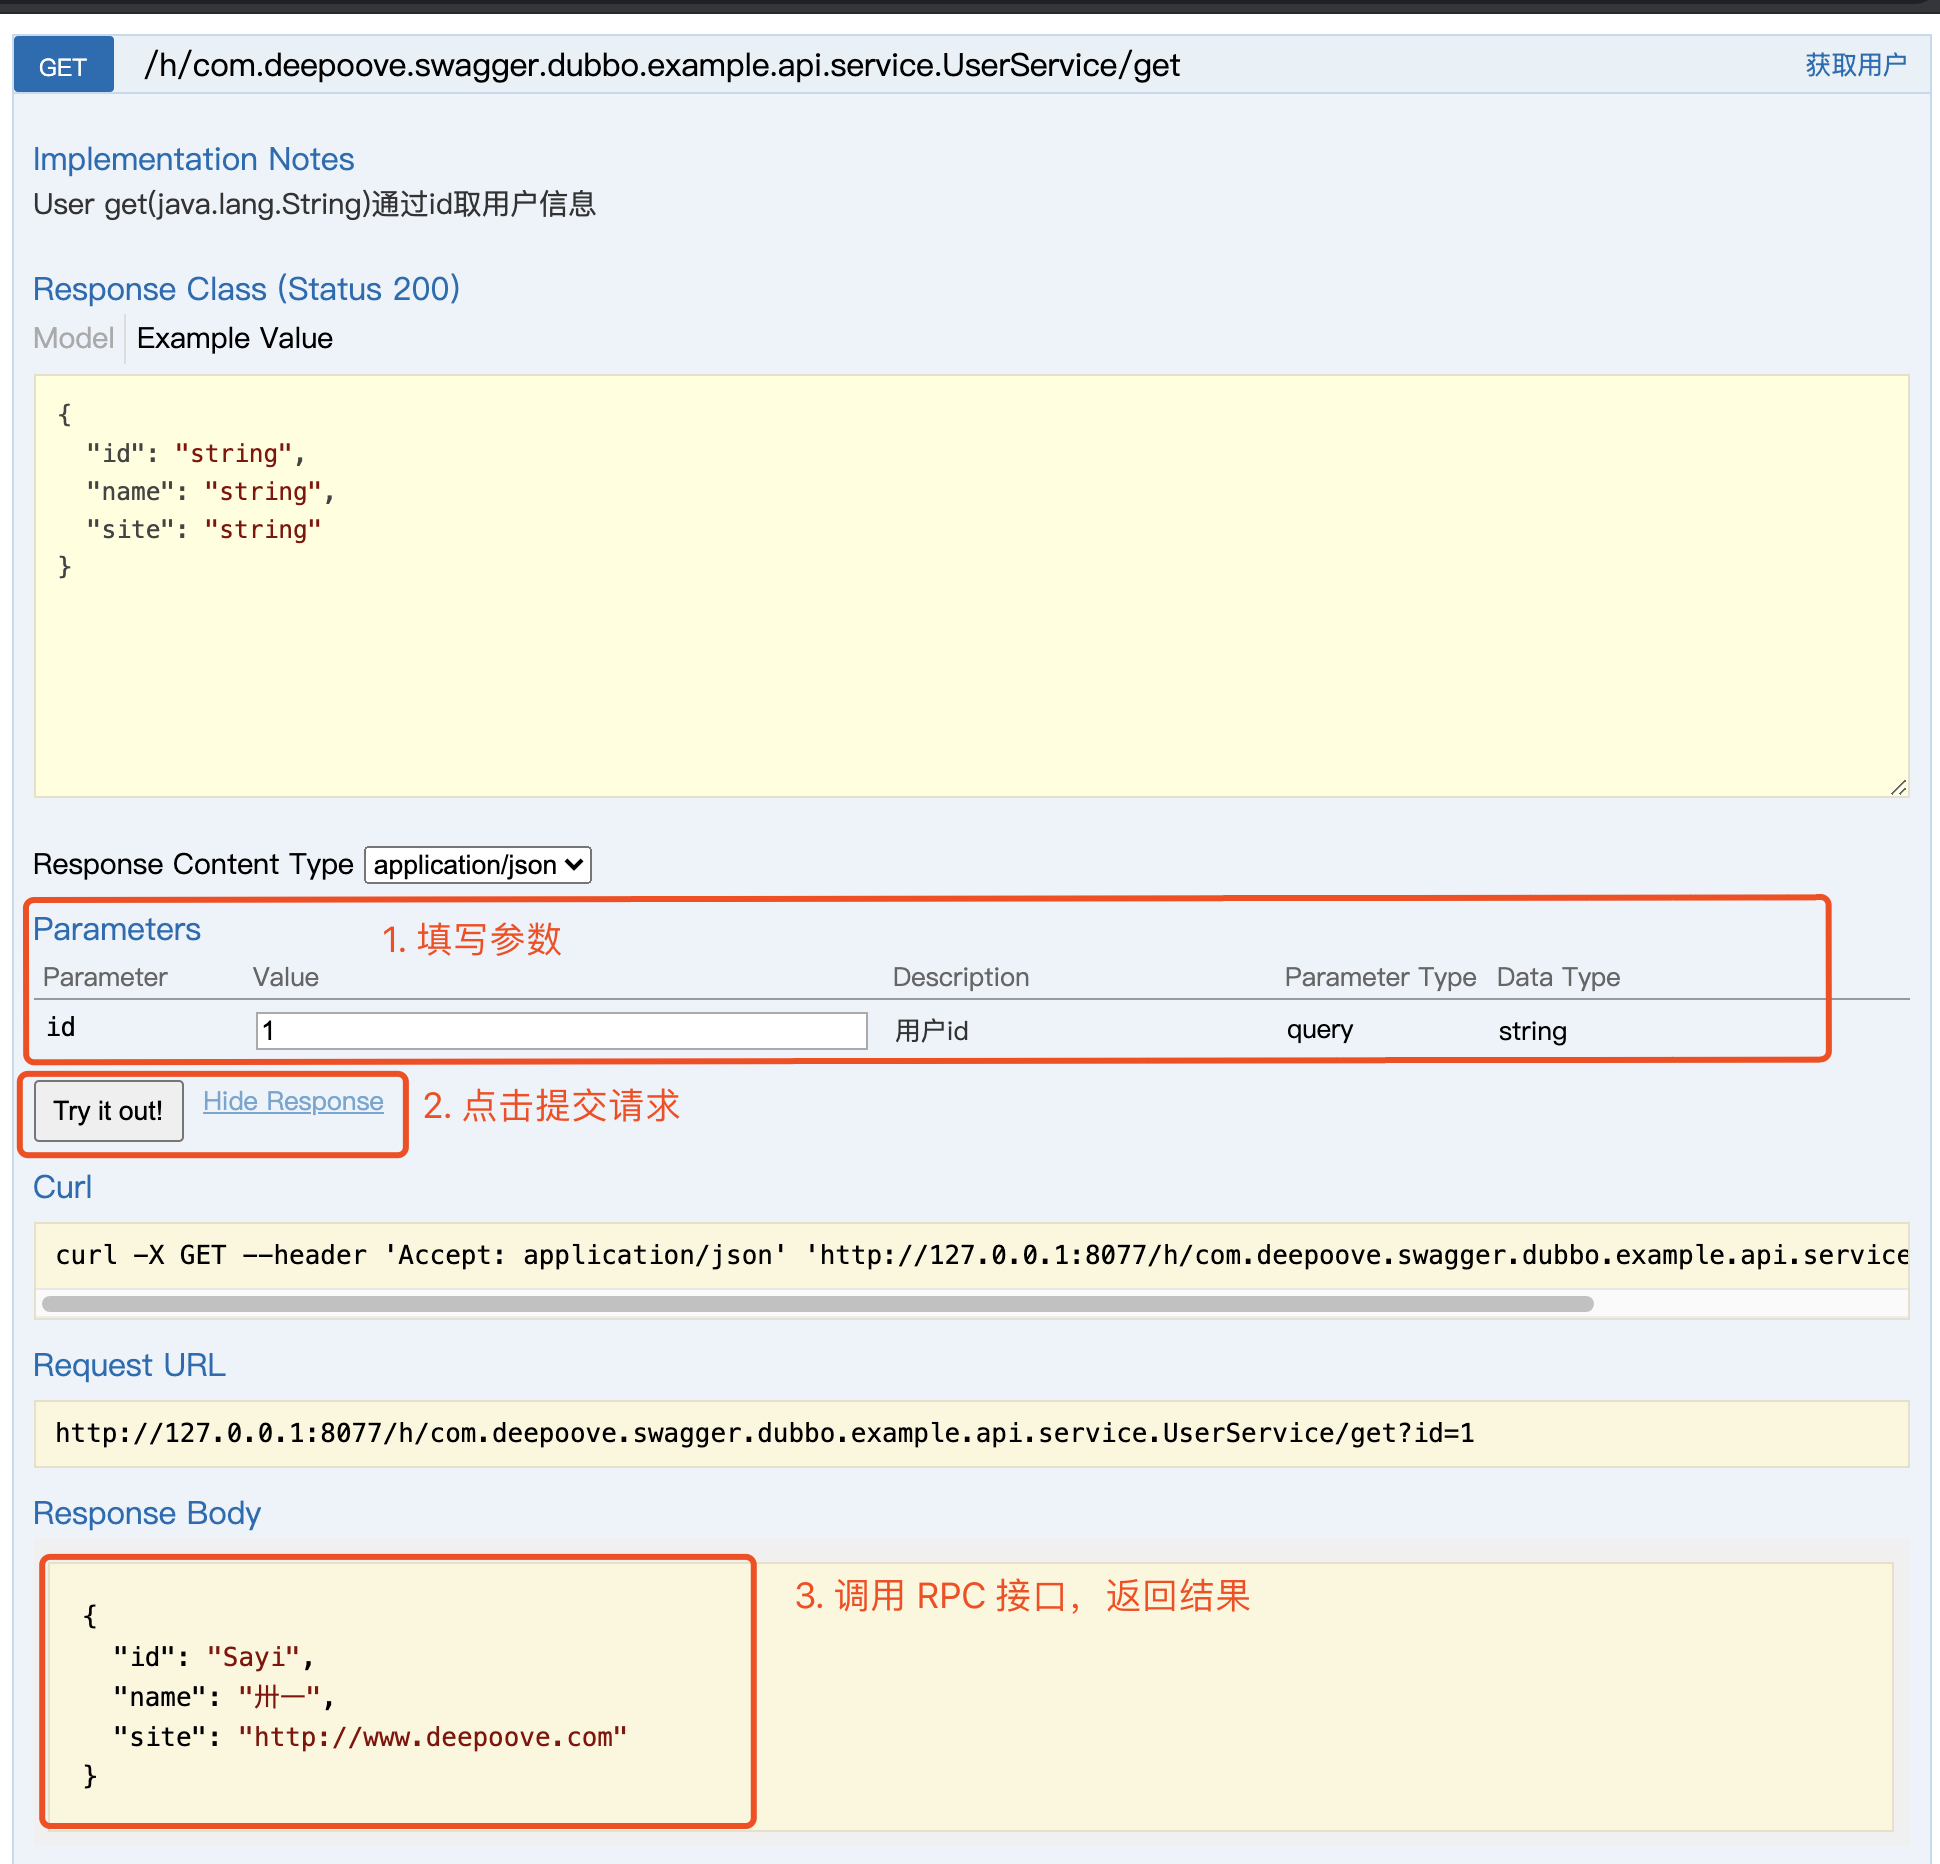Click the 获取用户 summary link
The width and height of the screenshot is (1940, 1864).
pyautogui.click(x=1855, y=66)
